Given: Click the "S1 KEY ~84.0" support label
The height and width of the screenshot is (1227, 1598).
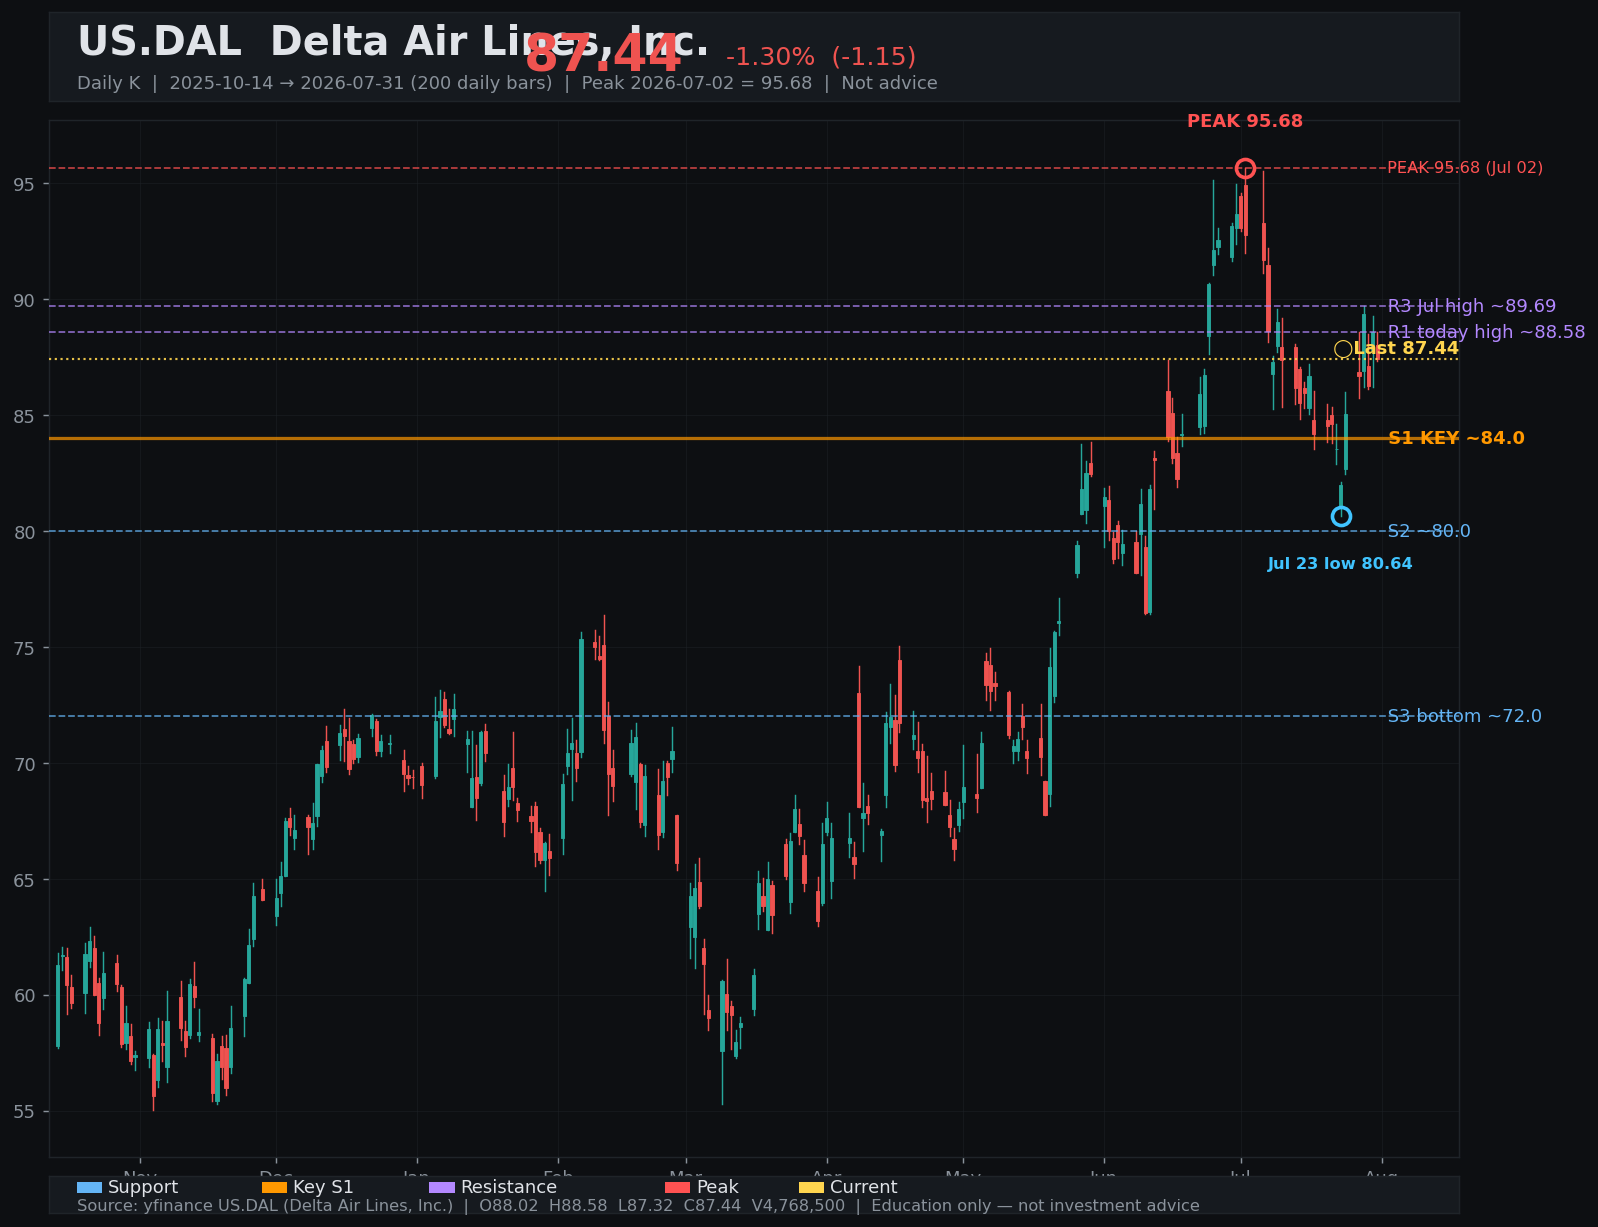Looking at the screenshot, I should 1456,438.
